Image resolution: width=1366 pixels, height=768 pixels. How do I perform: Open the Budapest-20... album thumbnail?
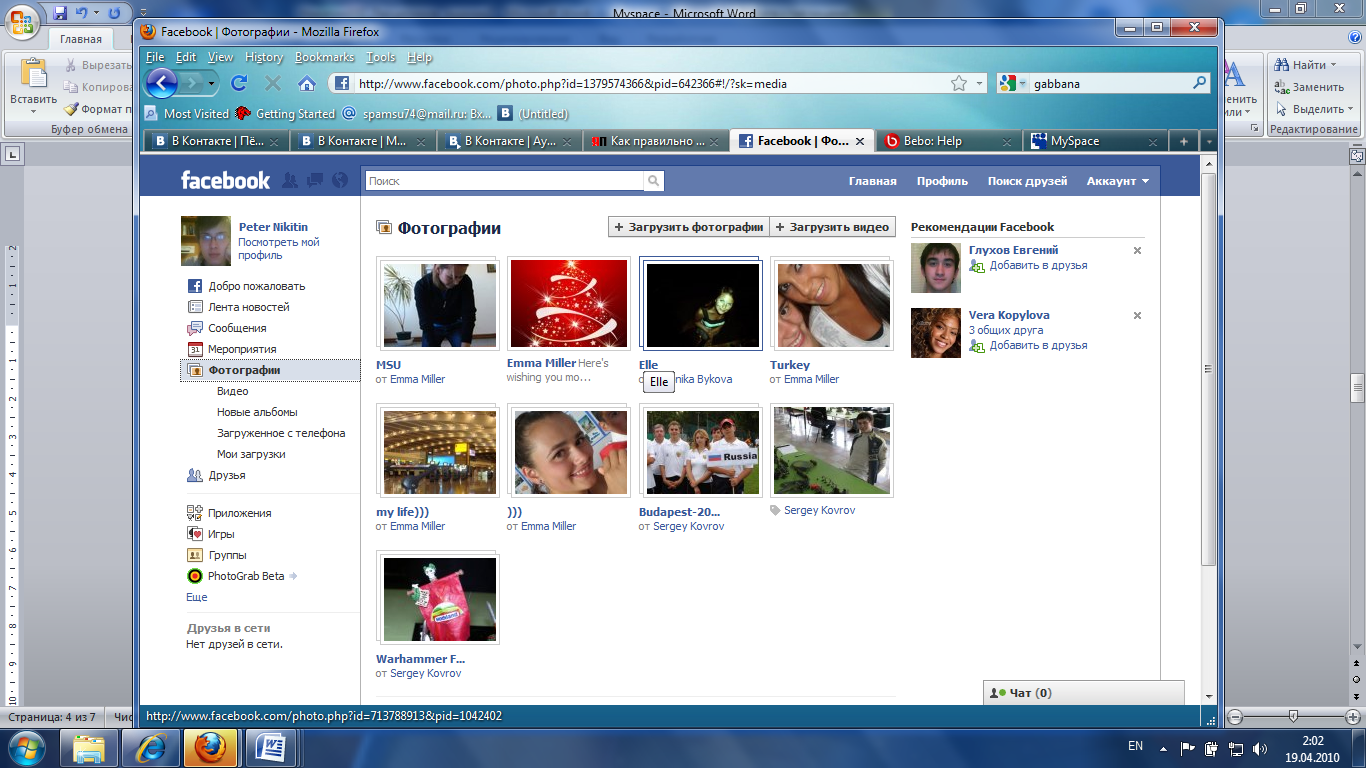point(701,451)
